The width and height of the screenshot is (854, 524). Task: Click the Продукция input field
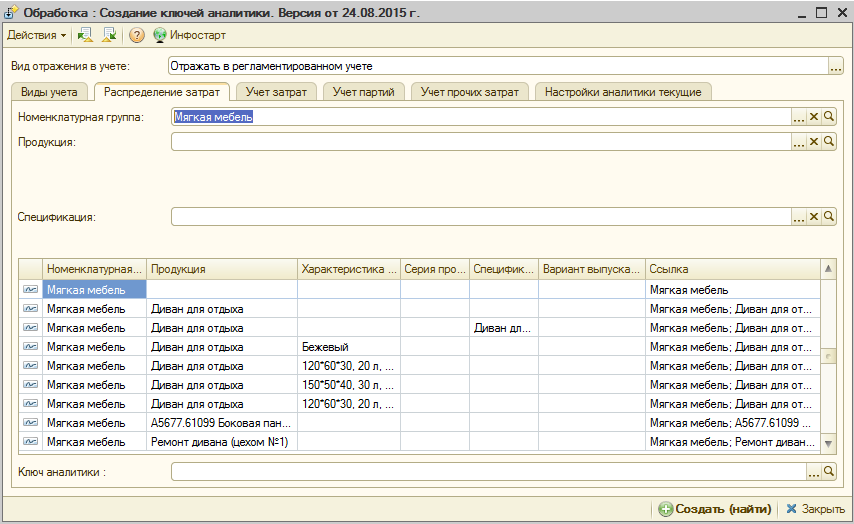[481, 142]
